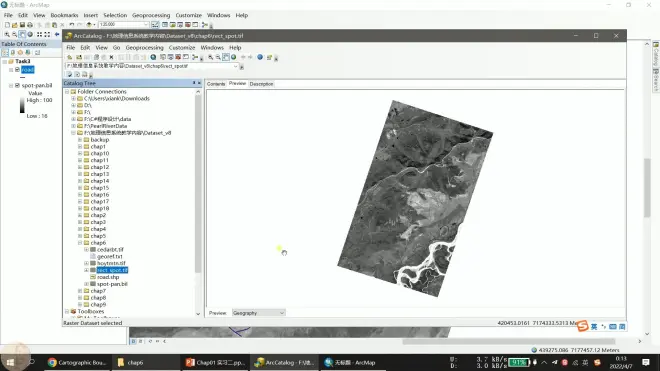
Task: Click Delete X icon in ArcCatalog toolbar
Action: pyautogui.click(x=111, y=57)
